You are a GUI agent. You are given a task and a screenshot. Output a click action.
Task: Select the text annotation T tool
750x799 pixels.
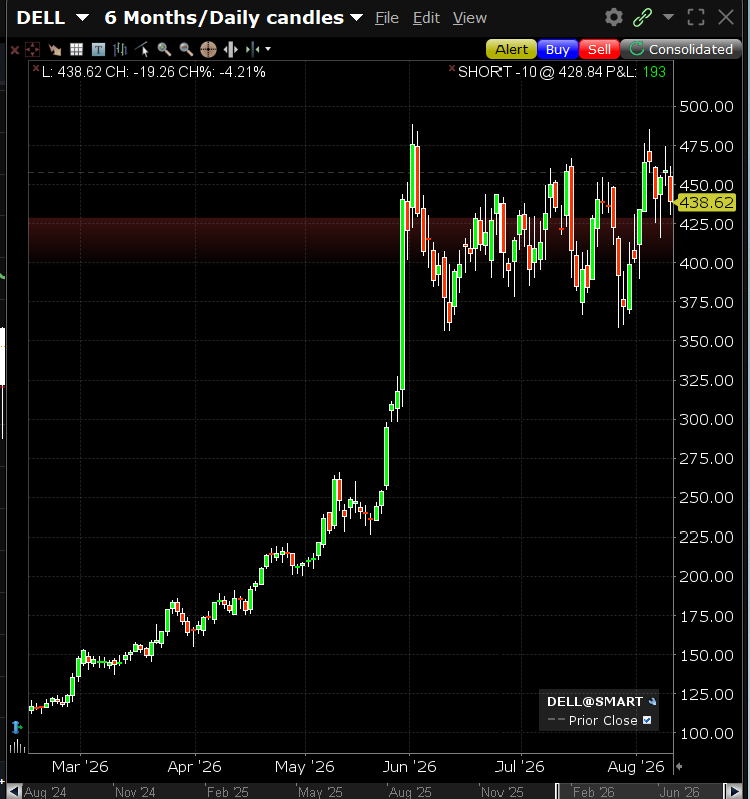[x=98, y=49]
